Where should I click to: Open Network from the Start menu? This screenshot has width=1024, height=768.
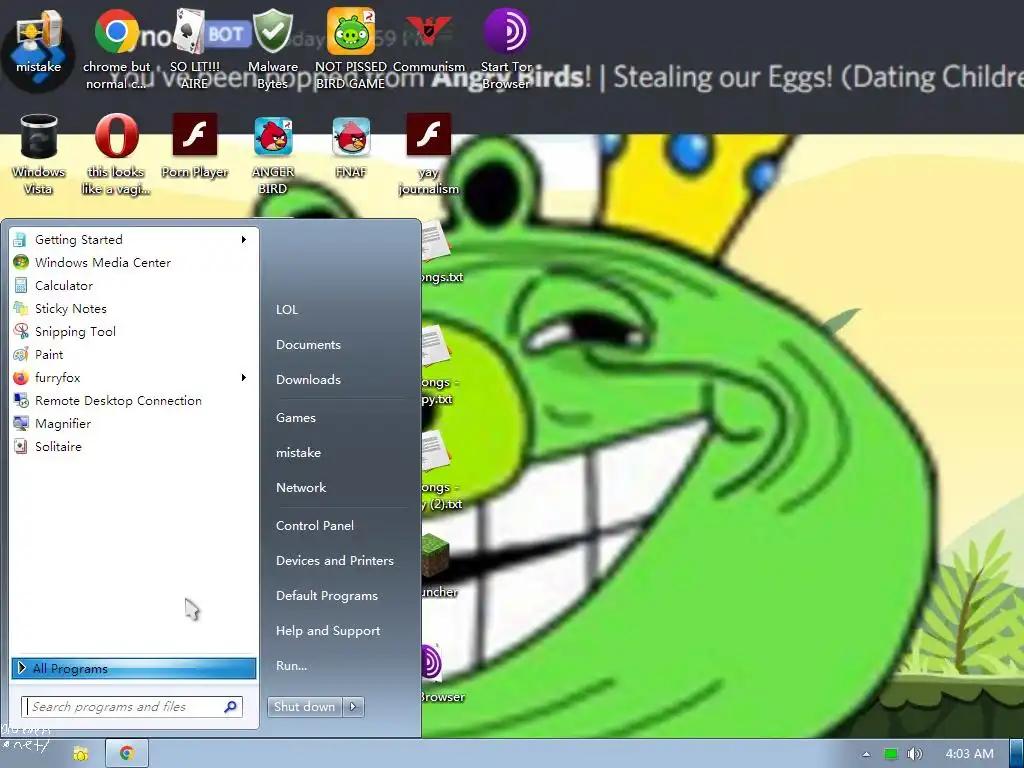pos(301,488)
